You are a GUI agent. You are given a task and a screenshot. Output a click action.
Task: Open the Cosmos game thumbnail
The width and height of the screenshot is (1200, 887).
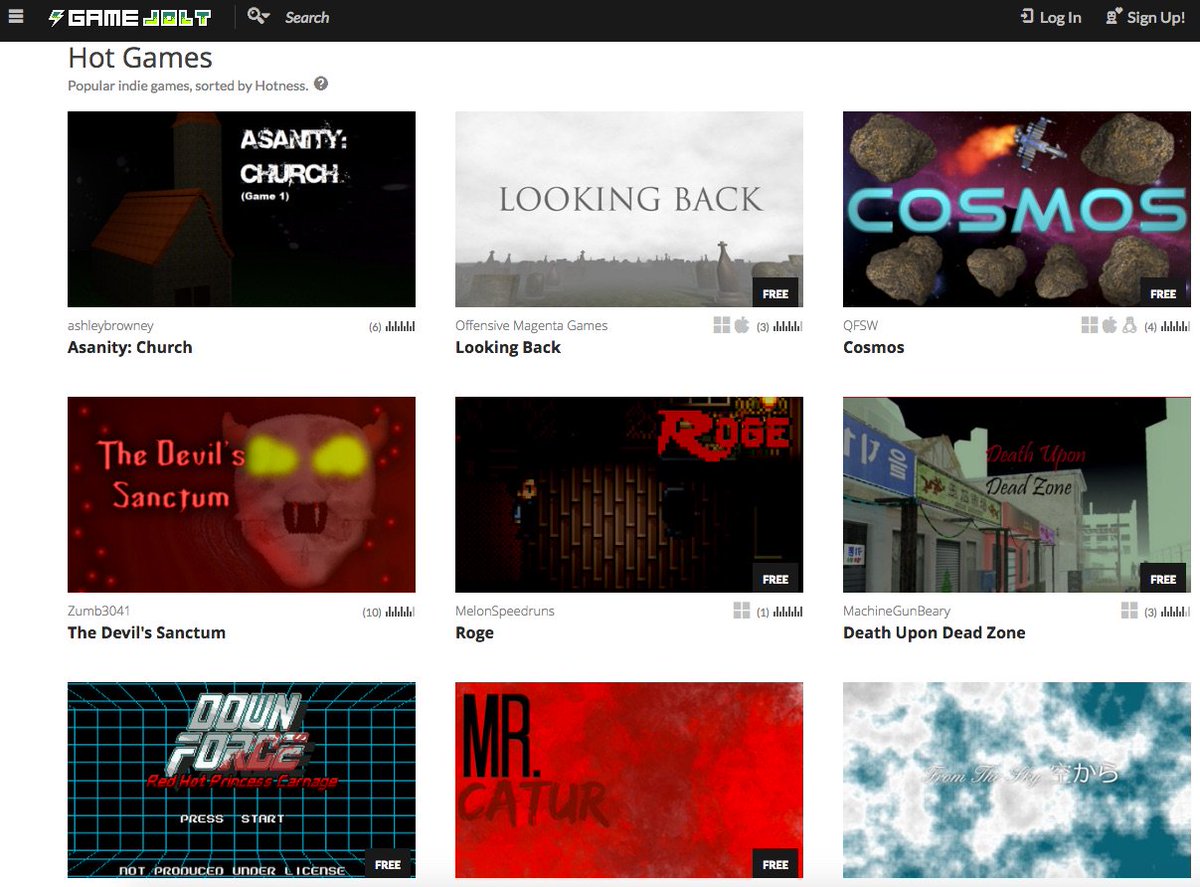[x=1017, y=209]
